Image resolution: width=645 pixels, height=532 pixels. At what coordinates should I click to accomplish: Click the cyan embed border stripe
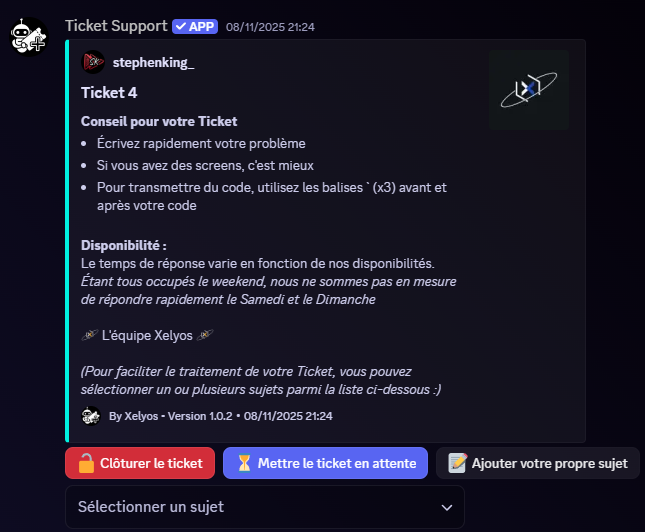click(67, 240)
